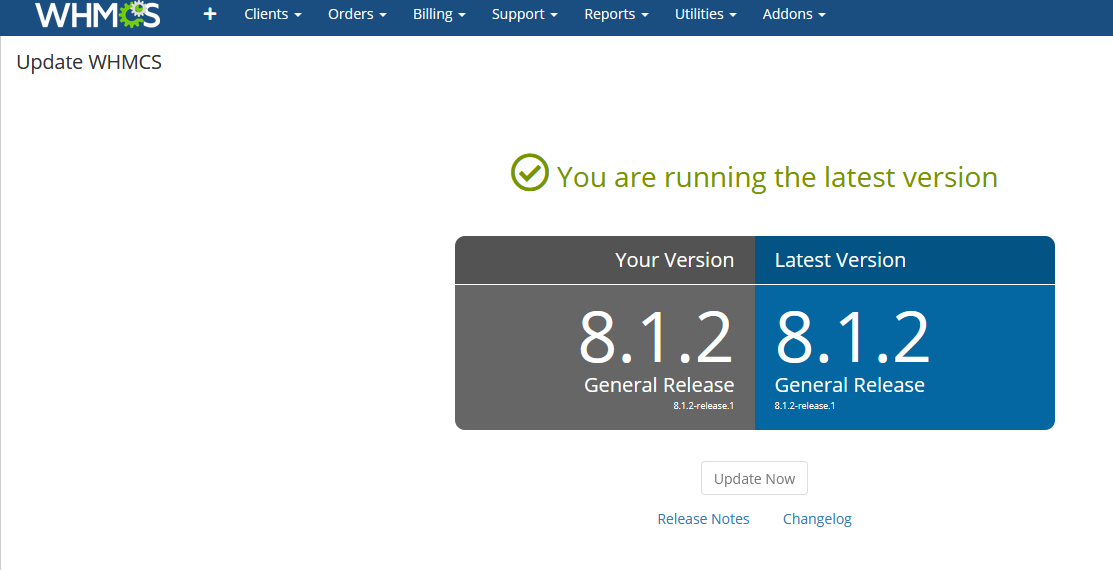The width and height of the screenshot is (1113, 570).
Task: Select the 'You are running the latest version' text
Action: tap(777, 177)
